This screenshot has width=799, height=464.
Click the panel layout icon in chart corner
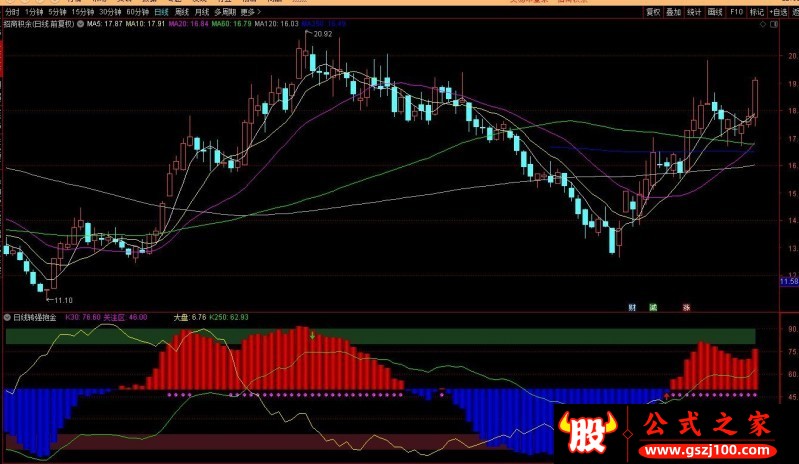click(774, 24)
